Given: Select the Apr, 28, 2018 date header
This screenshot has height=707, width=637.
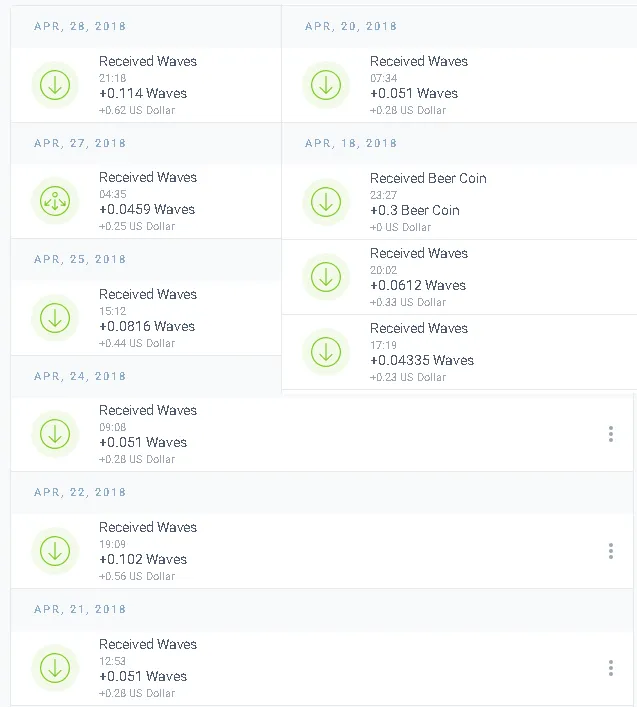Looking at the screenshot, I should pos(80,26).
